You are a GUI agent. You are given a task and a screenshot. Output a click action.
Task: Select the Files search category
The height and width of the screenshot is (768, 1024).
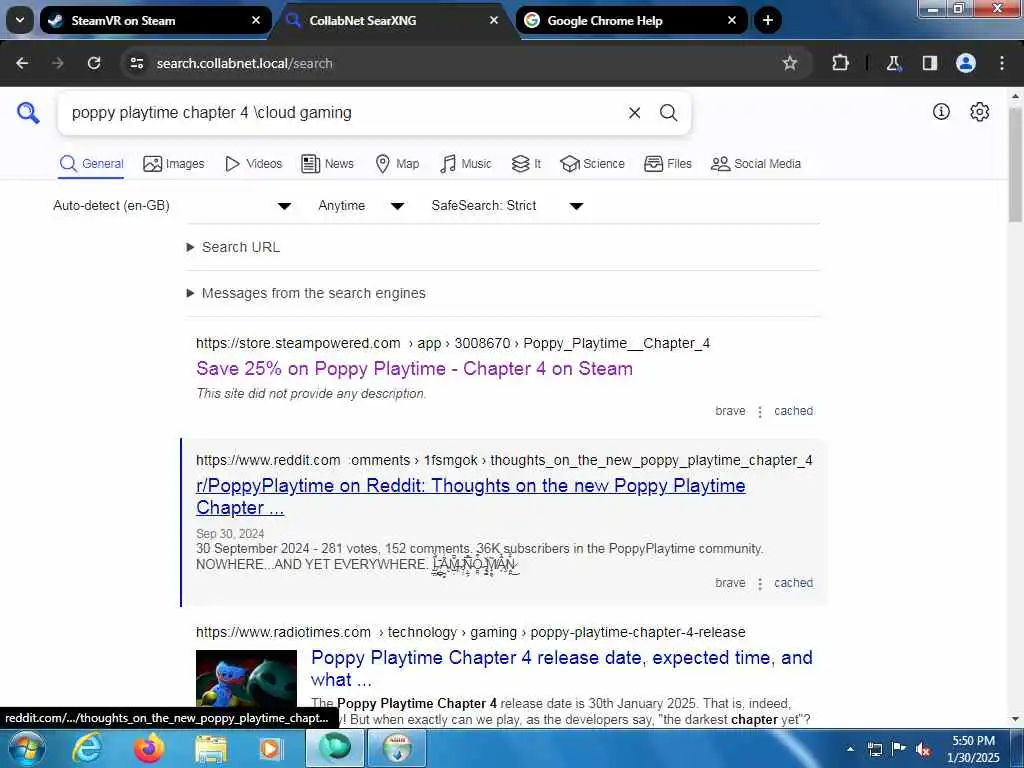667,164
